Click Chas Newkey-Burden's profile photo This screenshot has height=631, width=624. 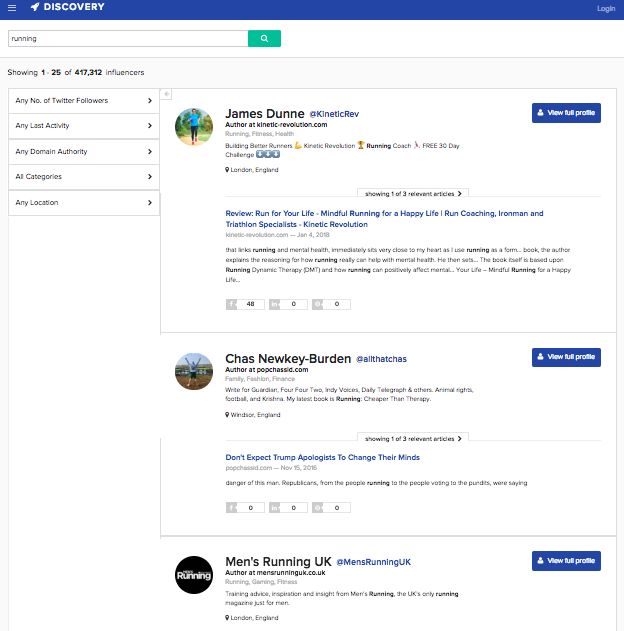194,372
